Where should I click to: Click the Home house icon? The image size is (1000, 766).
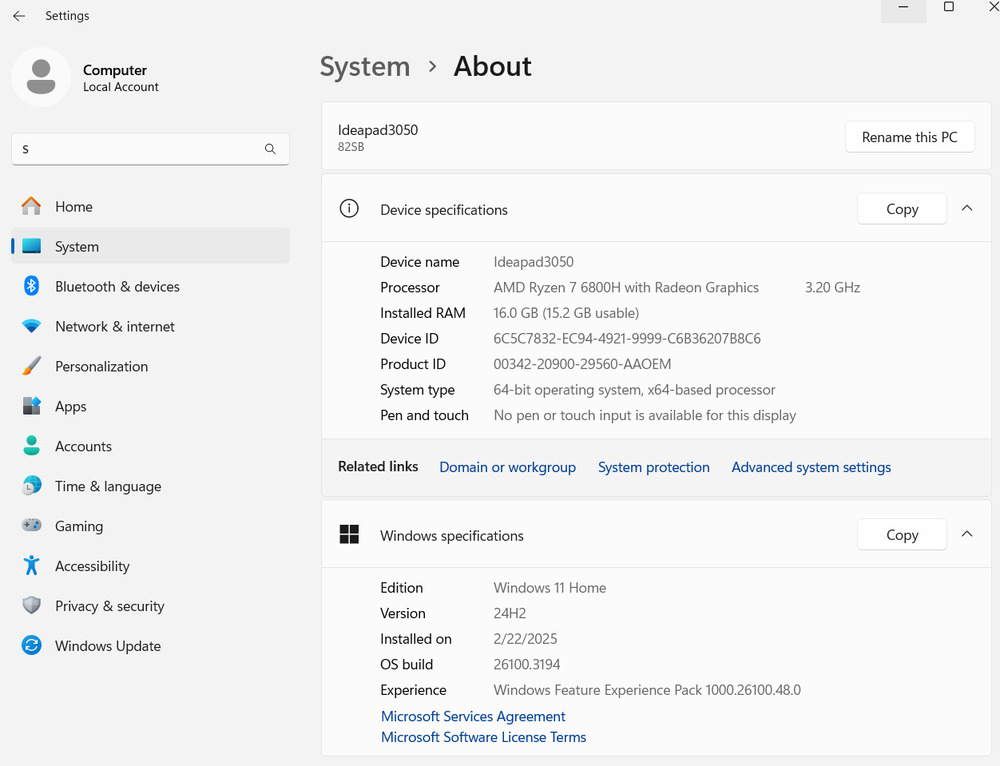(x=31, y=206)
